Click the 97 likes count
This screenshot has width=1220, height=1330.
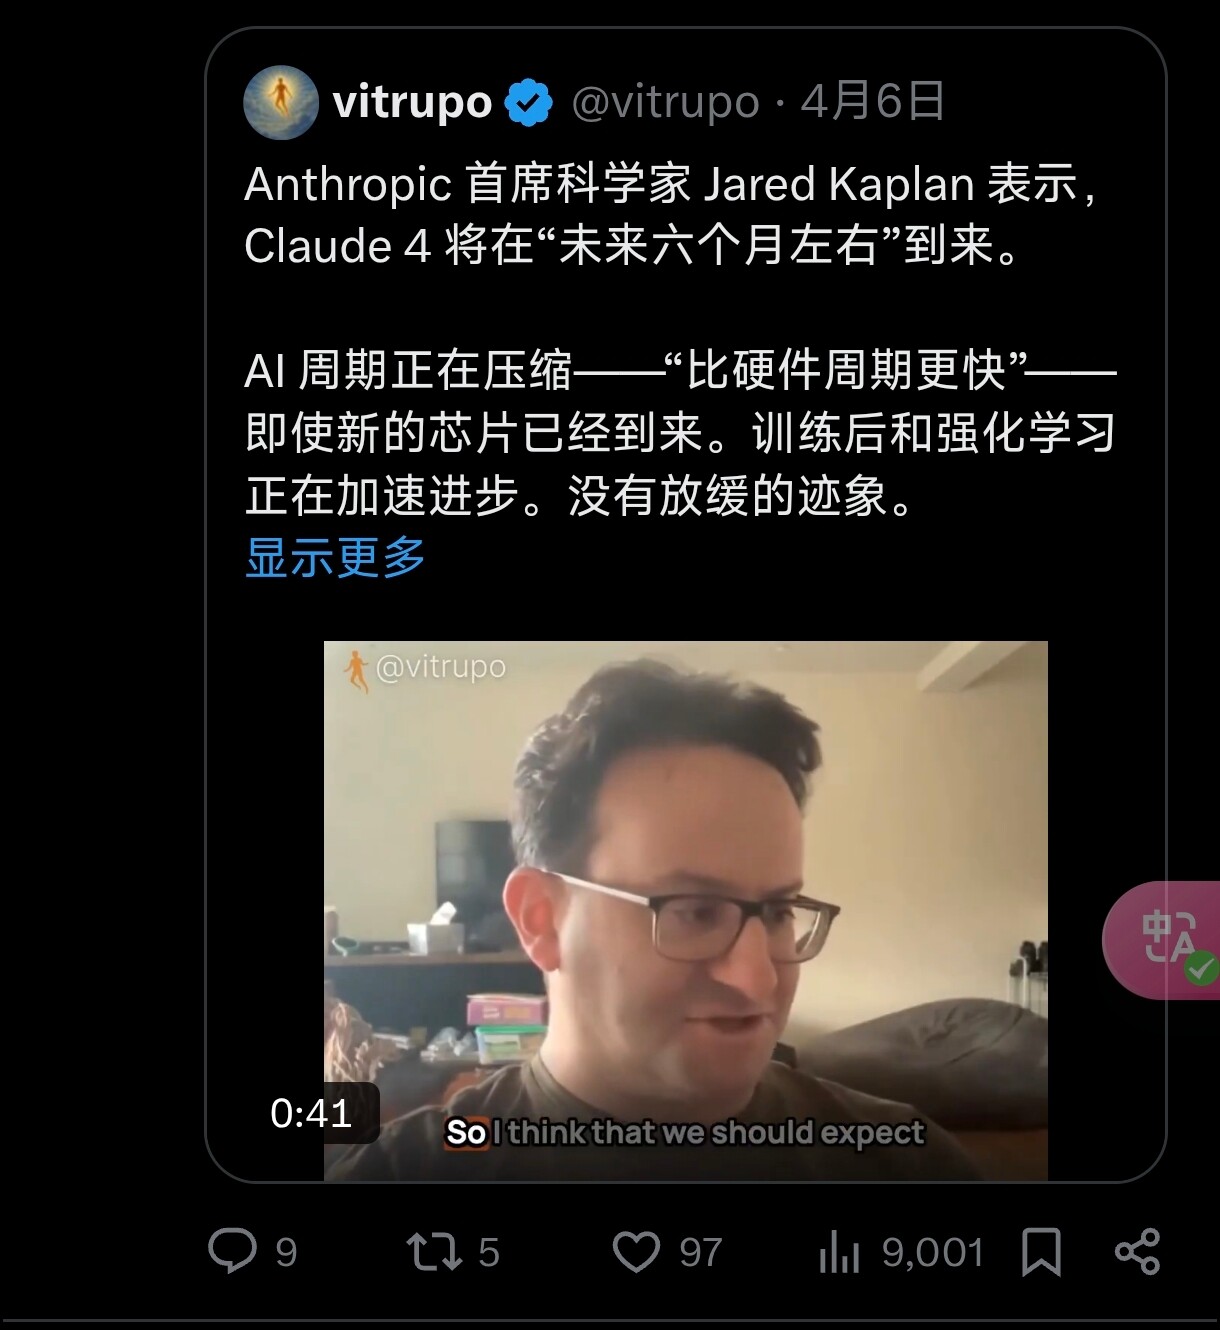point(701,1252)
